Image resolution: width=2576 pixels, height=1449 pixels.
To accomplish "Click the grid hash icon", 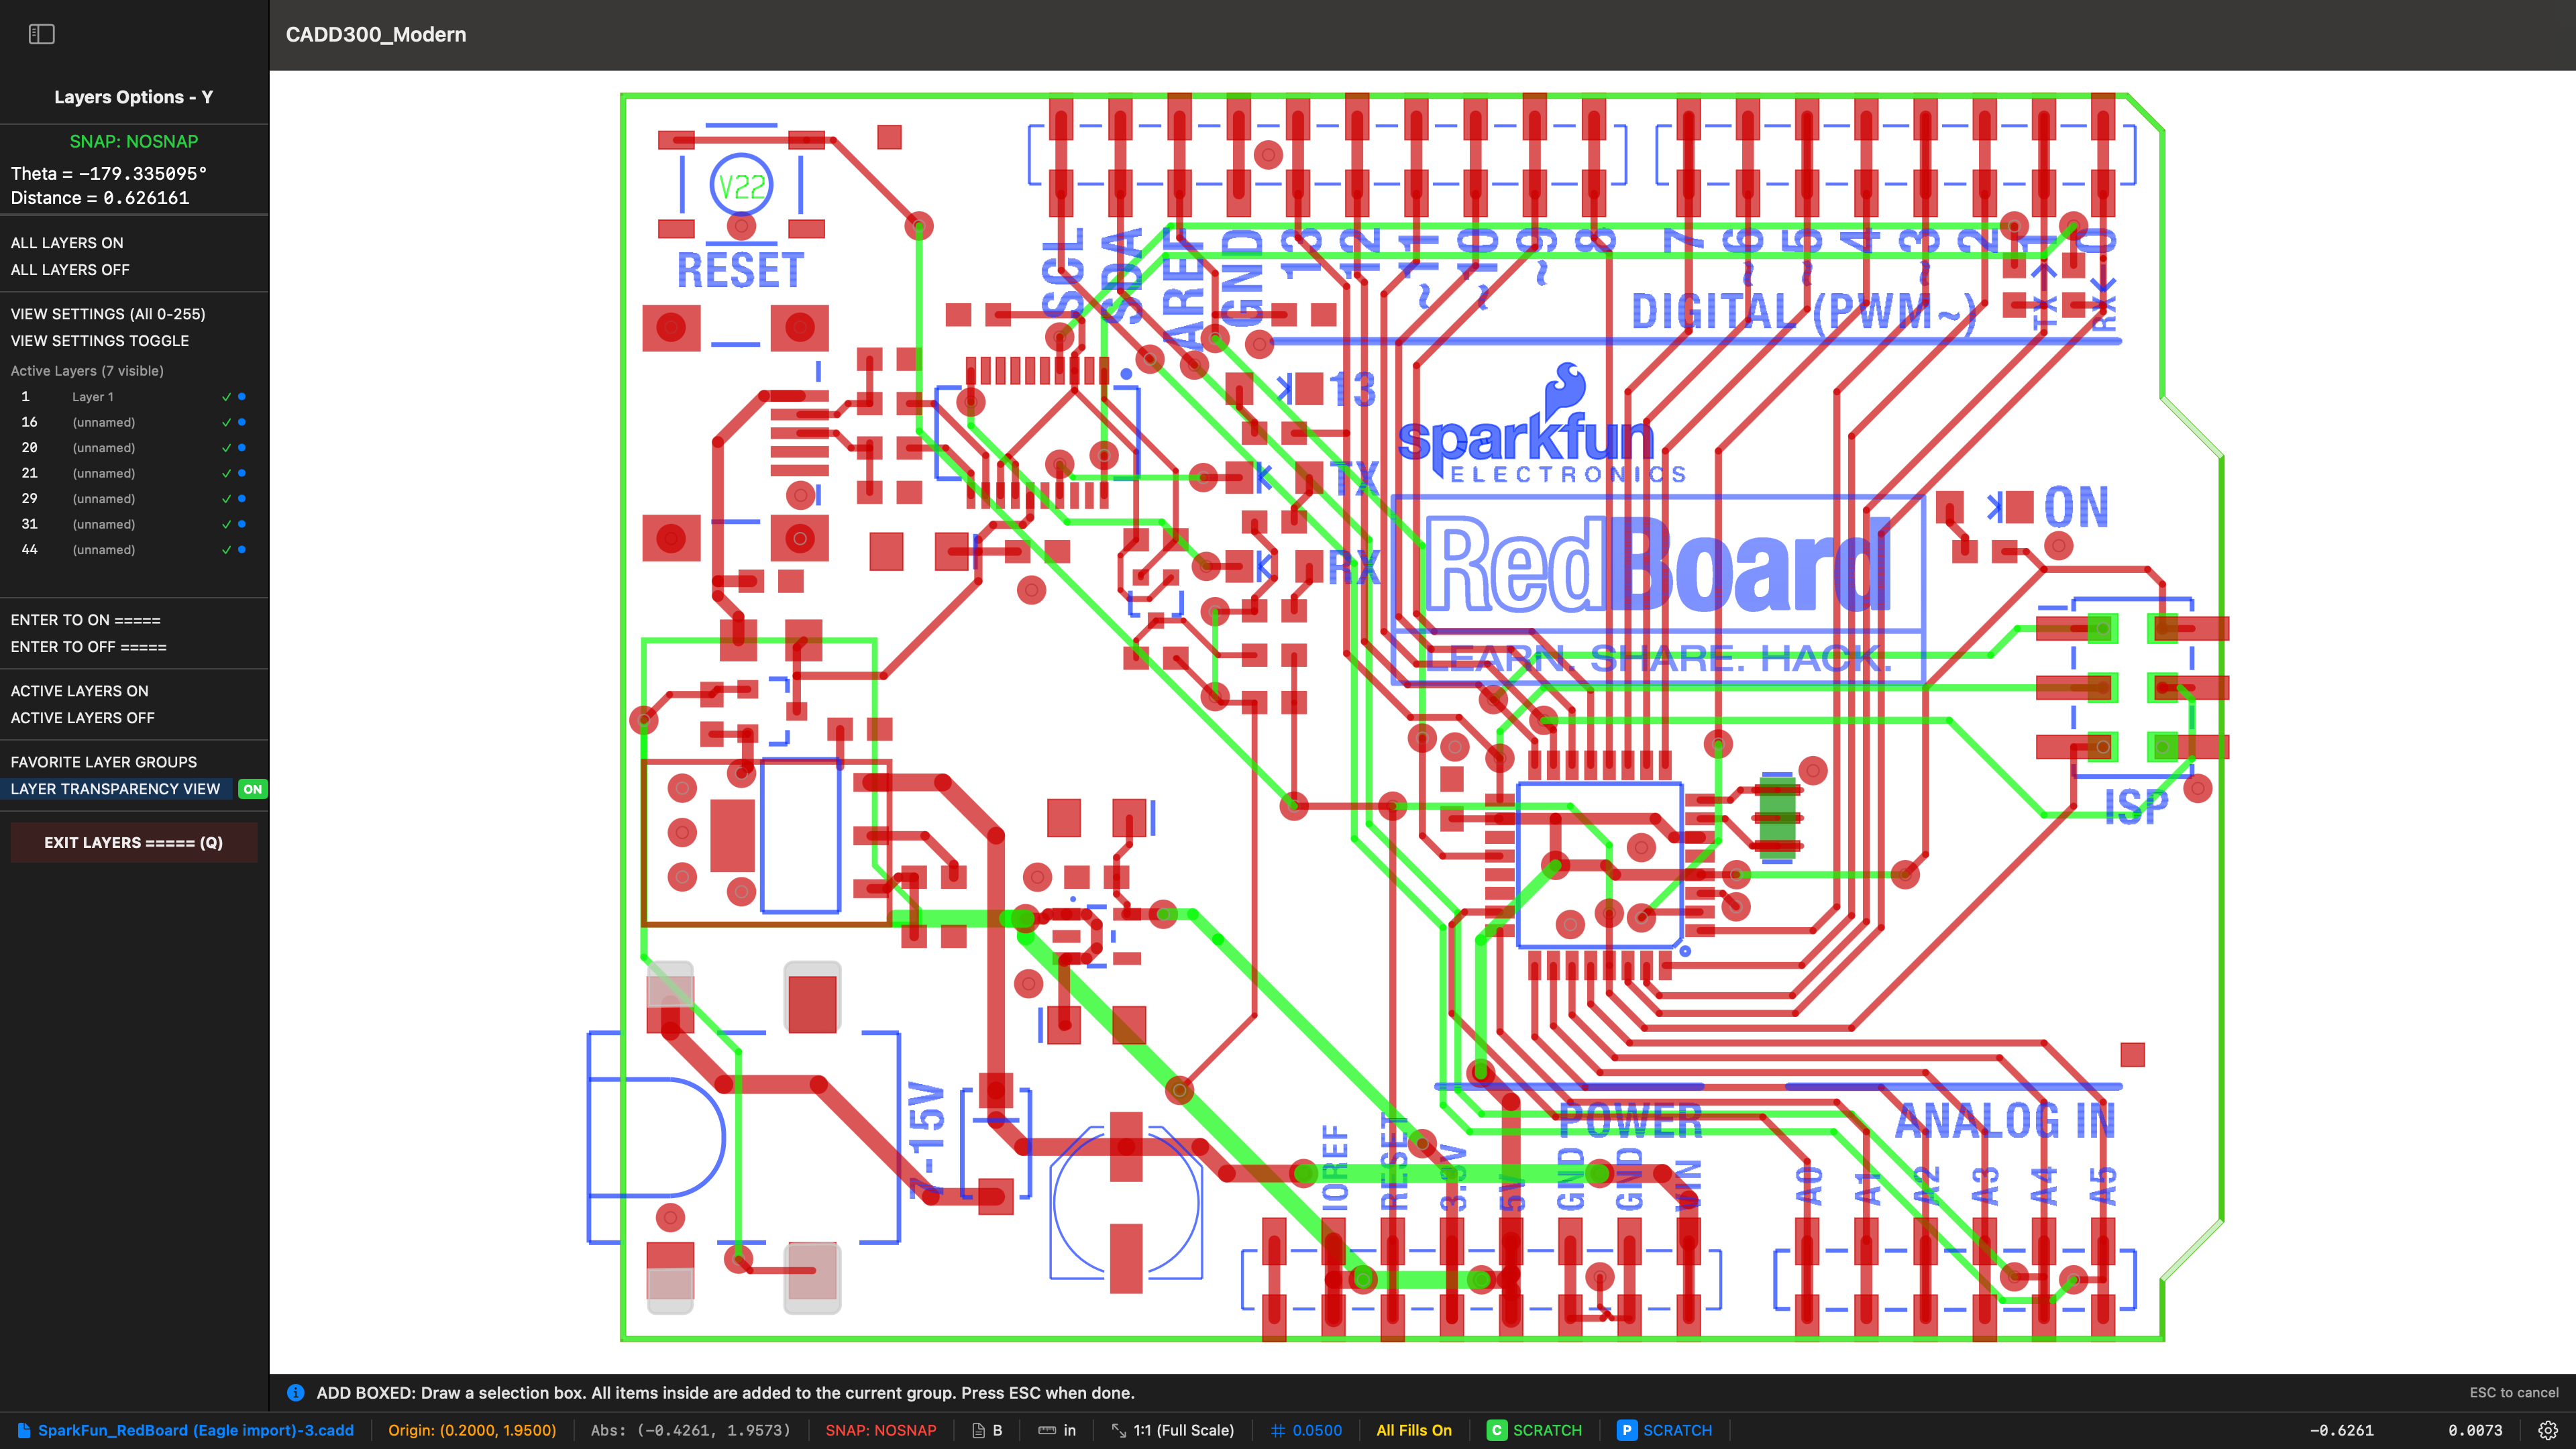I will 1278,1430.
